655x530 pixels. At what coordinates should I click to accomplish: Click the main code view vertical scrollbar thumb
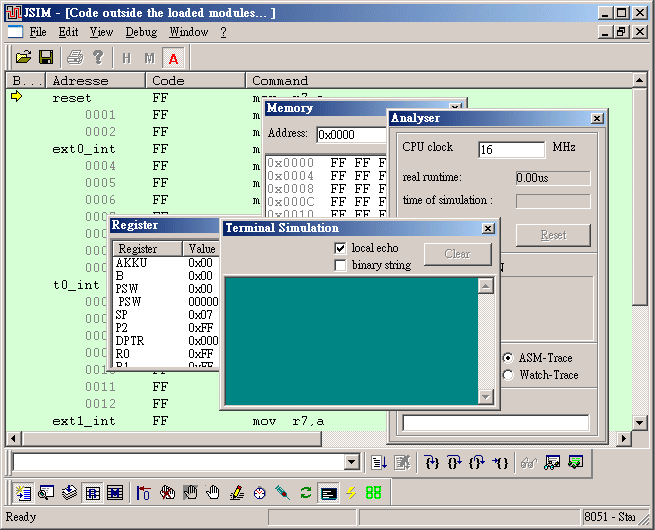[x=640, y=197]
